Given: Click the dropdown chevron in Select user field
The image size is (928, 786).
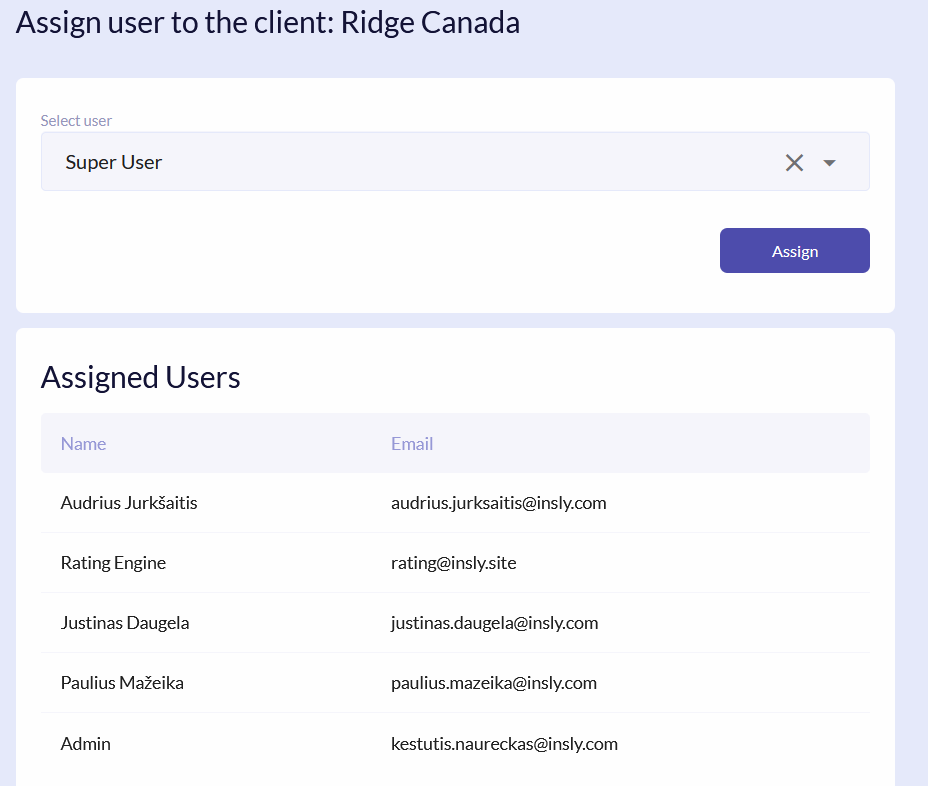Looking at the screenshot, I should 829,162.
